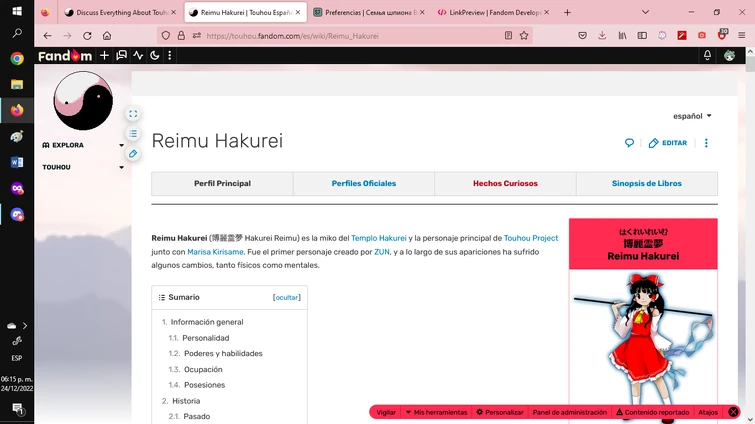Expand the TOUHOU menu
Image resolution: width=755 pixels, height=424 pixels.
coord(83,167)
